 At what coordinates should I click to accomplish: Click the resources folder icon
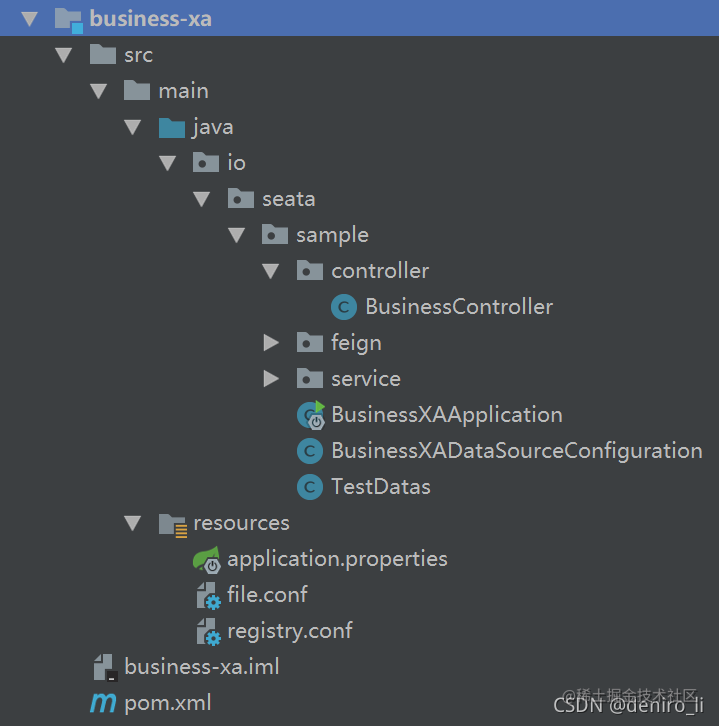(173, 525)
